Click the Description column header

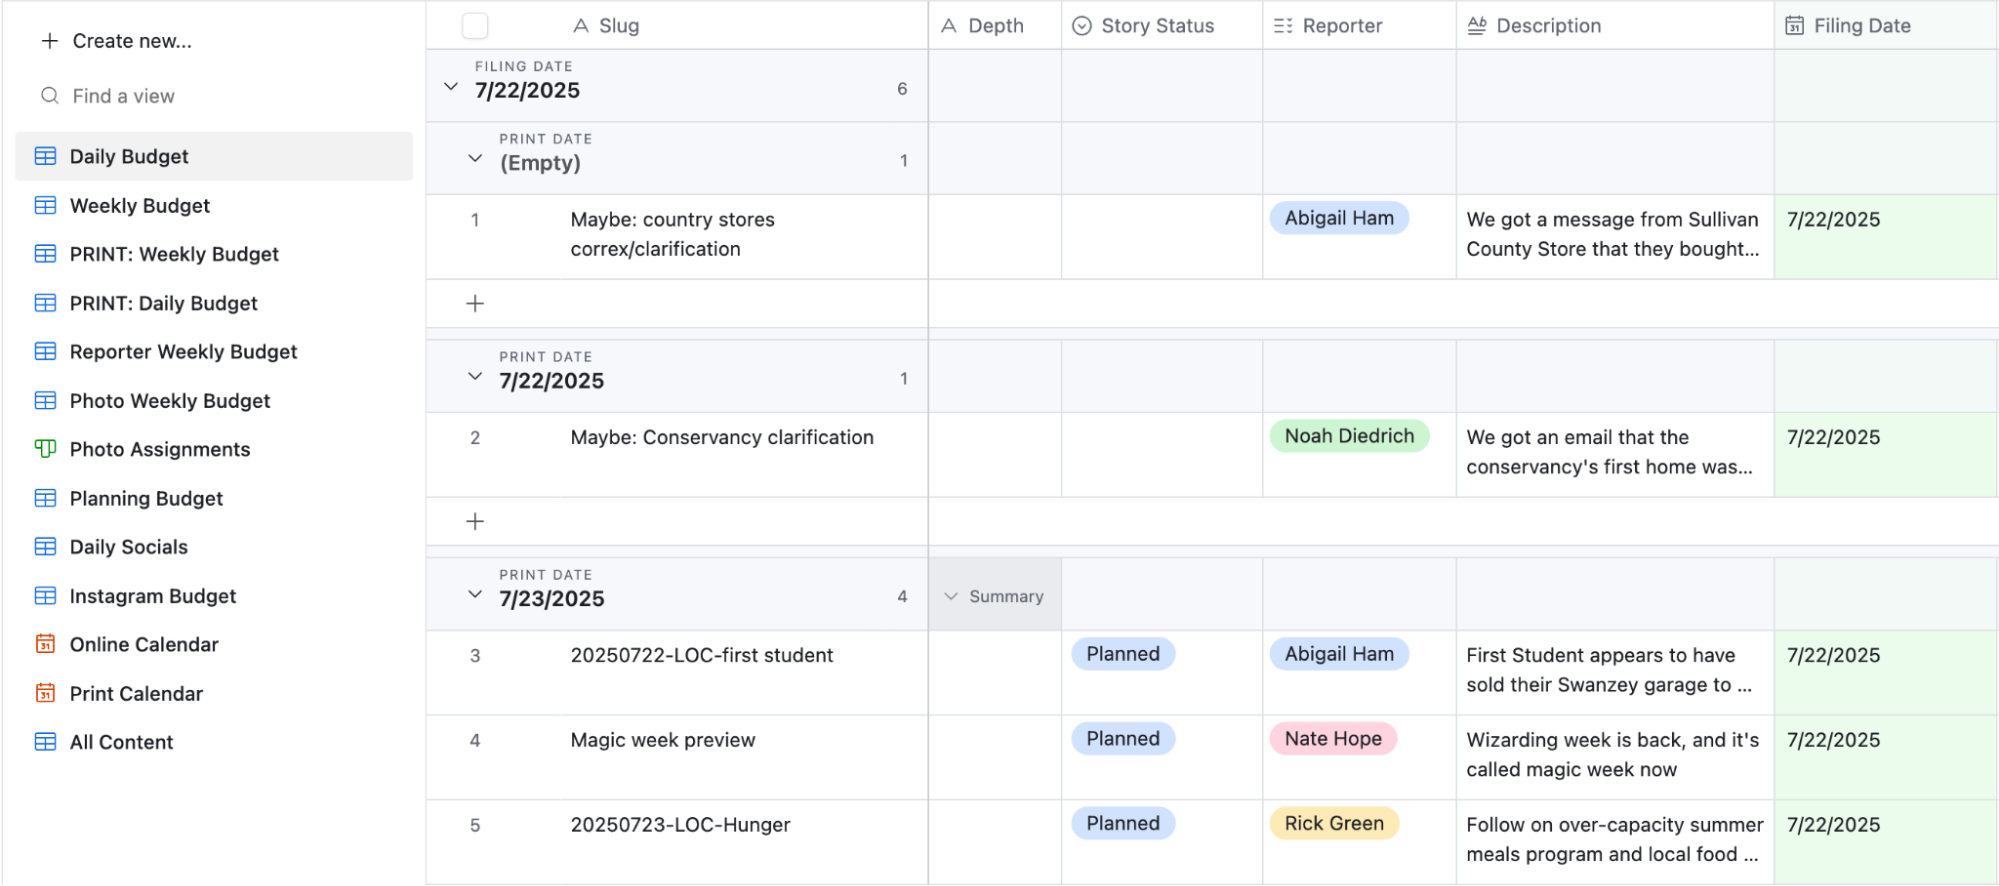tap(1615, 26)
